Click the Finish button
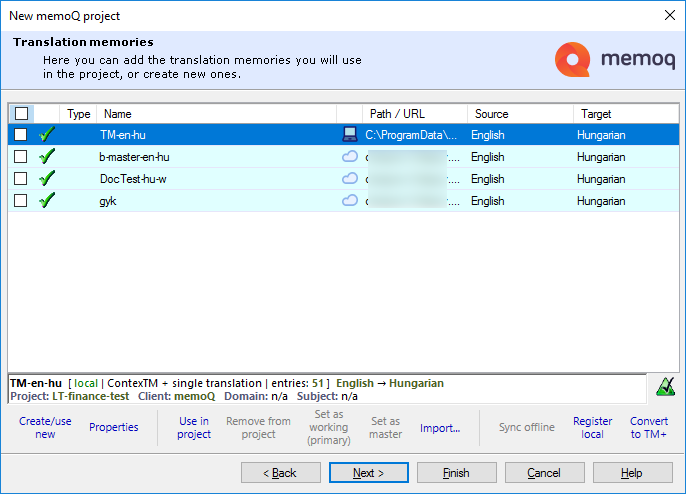 coord(456,473)
